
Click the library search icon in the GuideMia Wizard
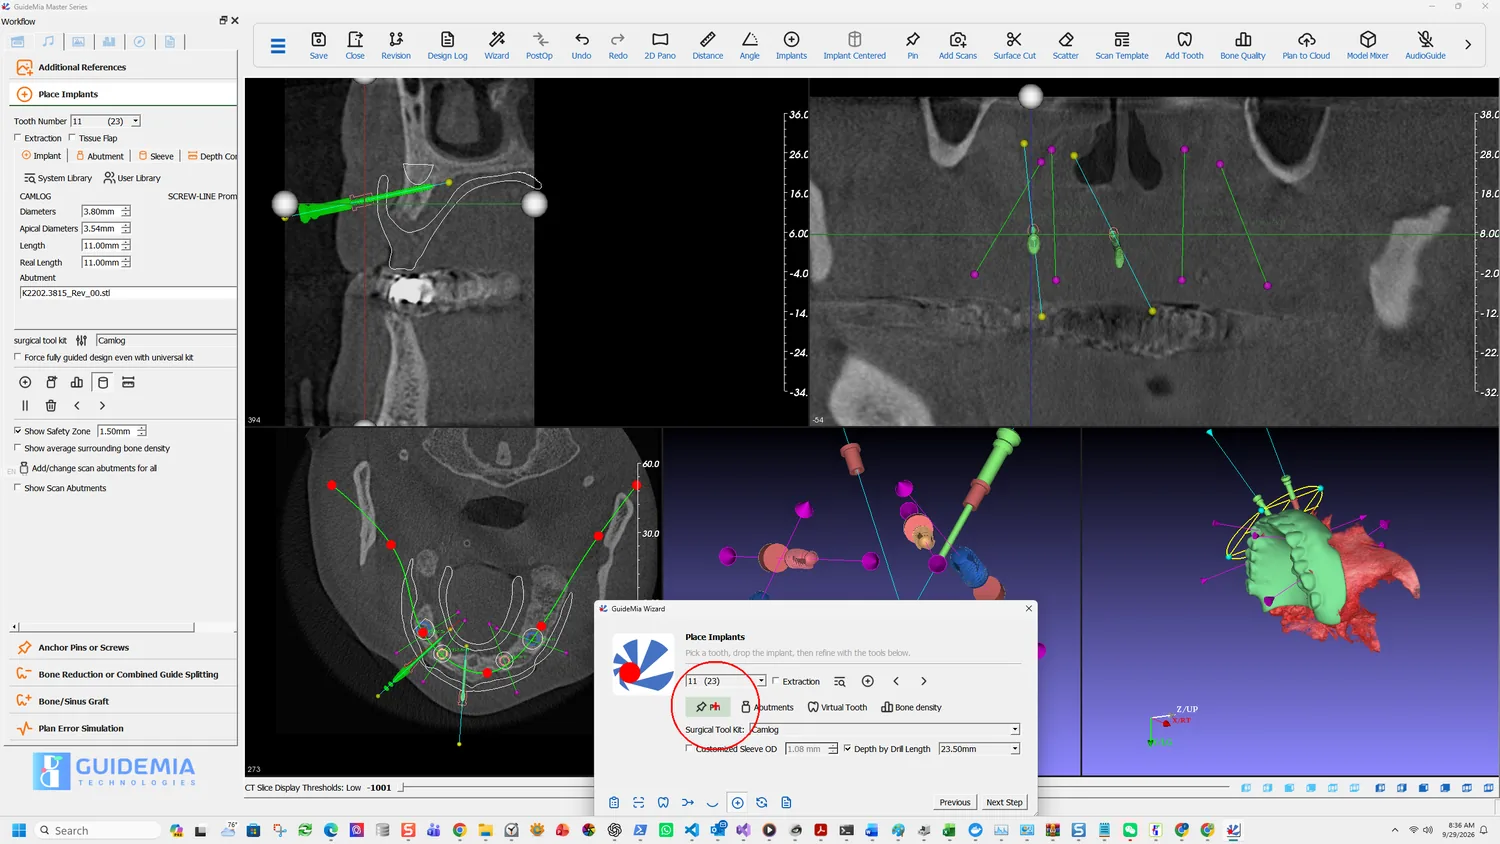(x=840, y=681)
